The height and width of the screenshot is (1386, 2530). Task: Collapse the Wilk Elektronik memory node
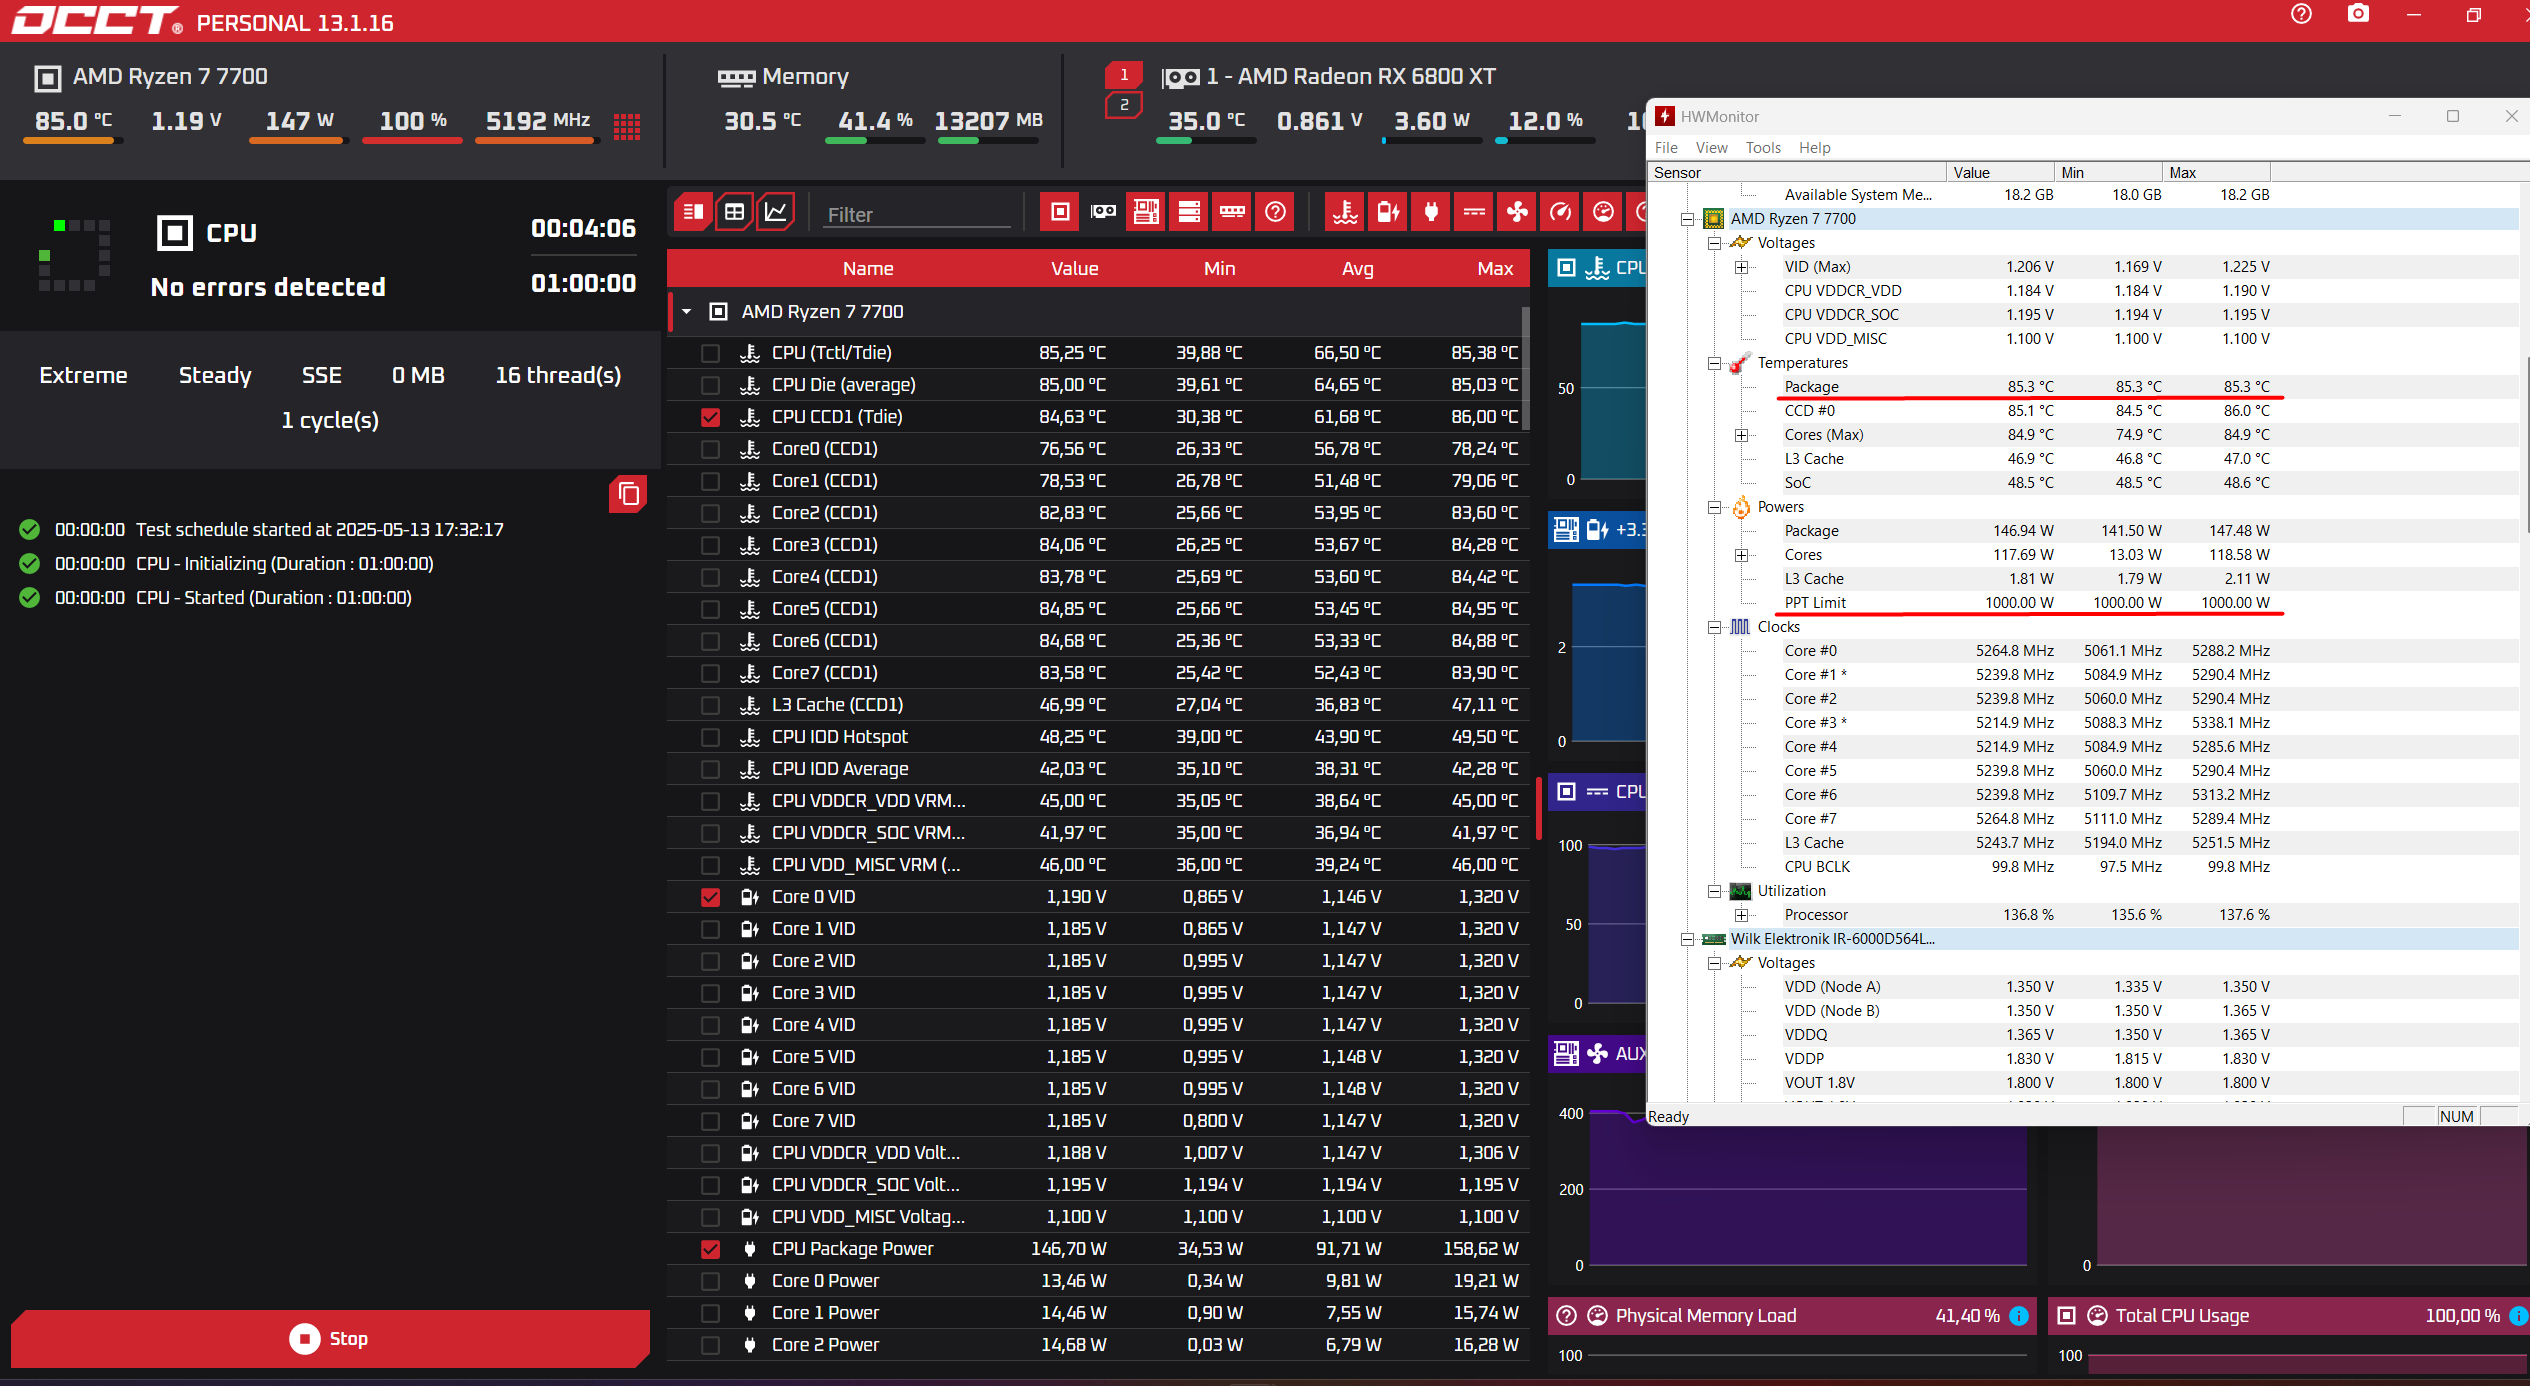point(1687,939)
